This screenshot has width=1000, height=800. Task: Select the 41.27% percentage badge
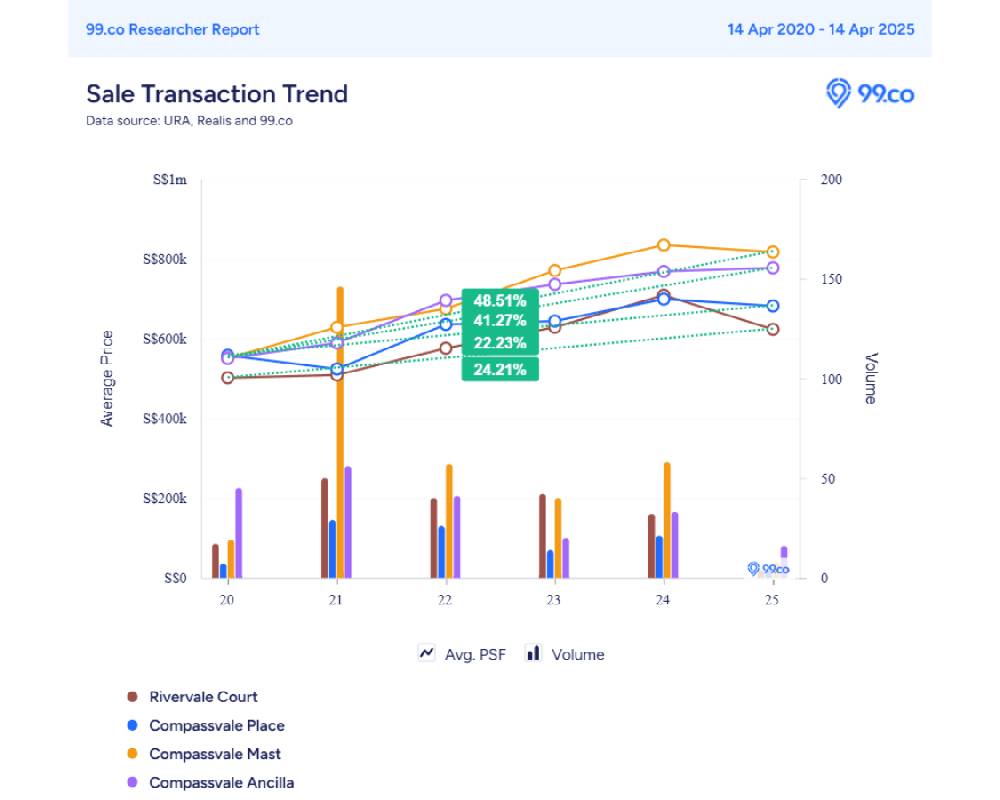click(x=500, y=321)
